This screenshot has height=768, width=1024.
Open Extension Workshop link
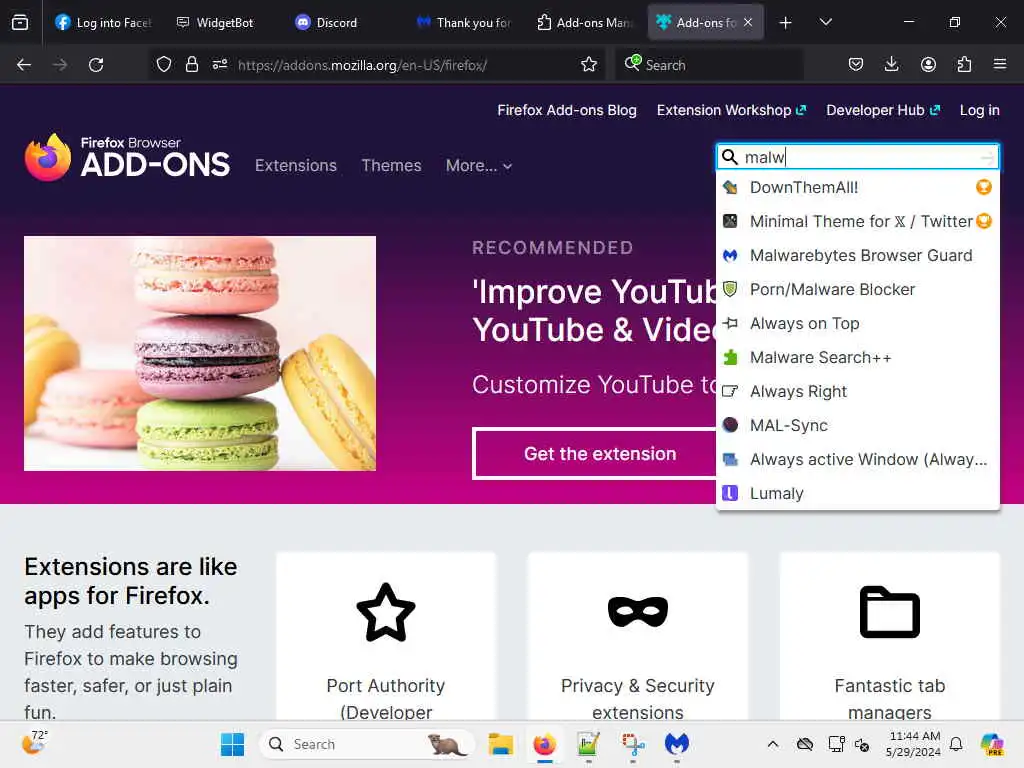coord(731,110)
